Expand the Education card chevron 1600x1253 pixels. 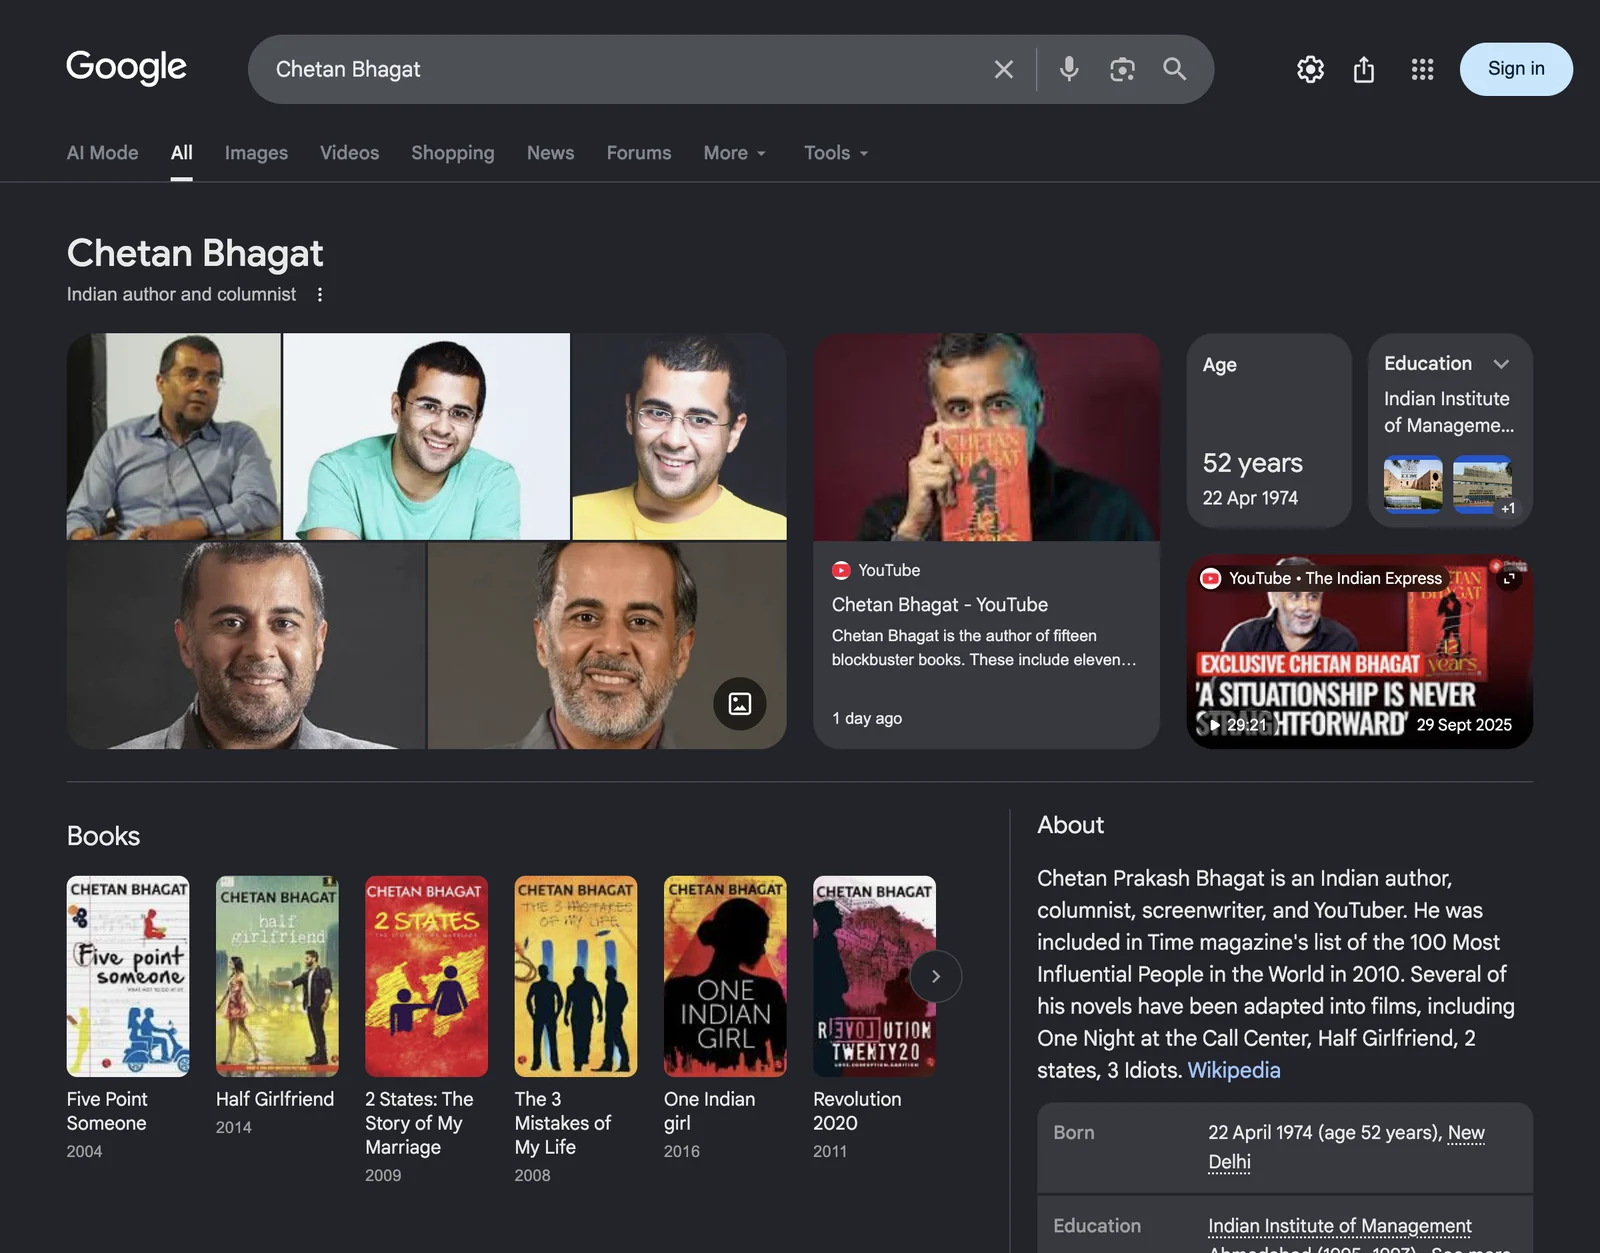click(x=1501, y=364)
